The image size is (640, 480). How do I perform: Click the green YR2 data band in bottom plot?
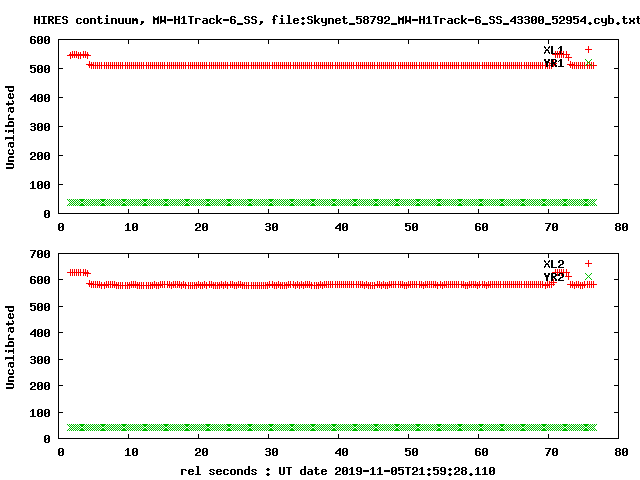click(332, 427)
